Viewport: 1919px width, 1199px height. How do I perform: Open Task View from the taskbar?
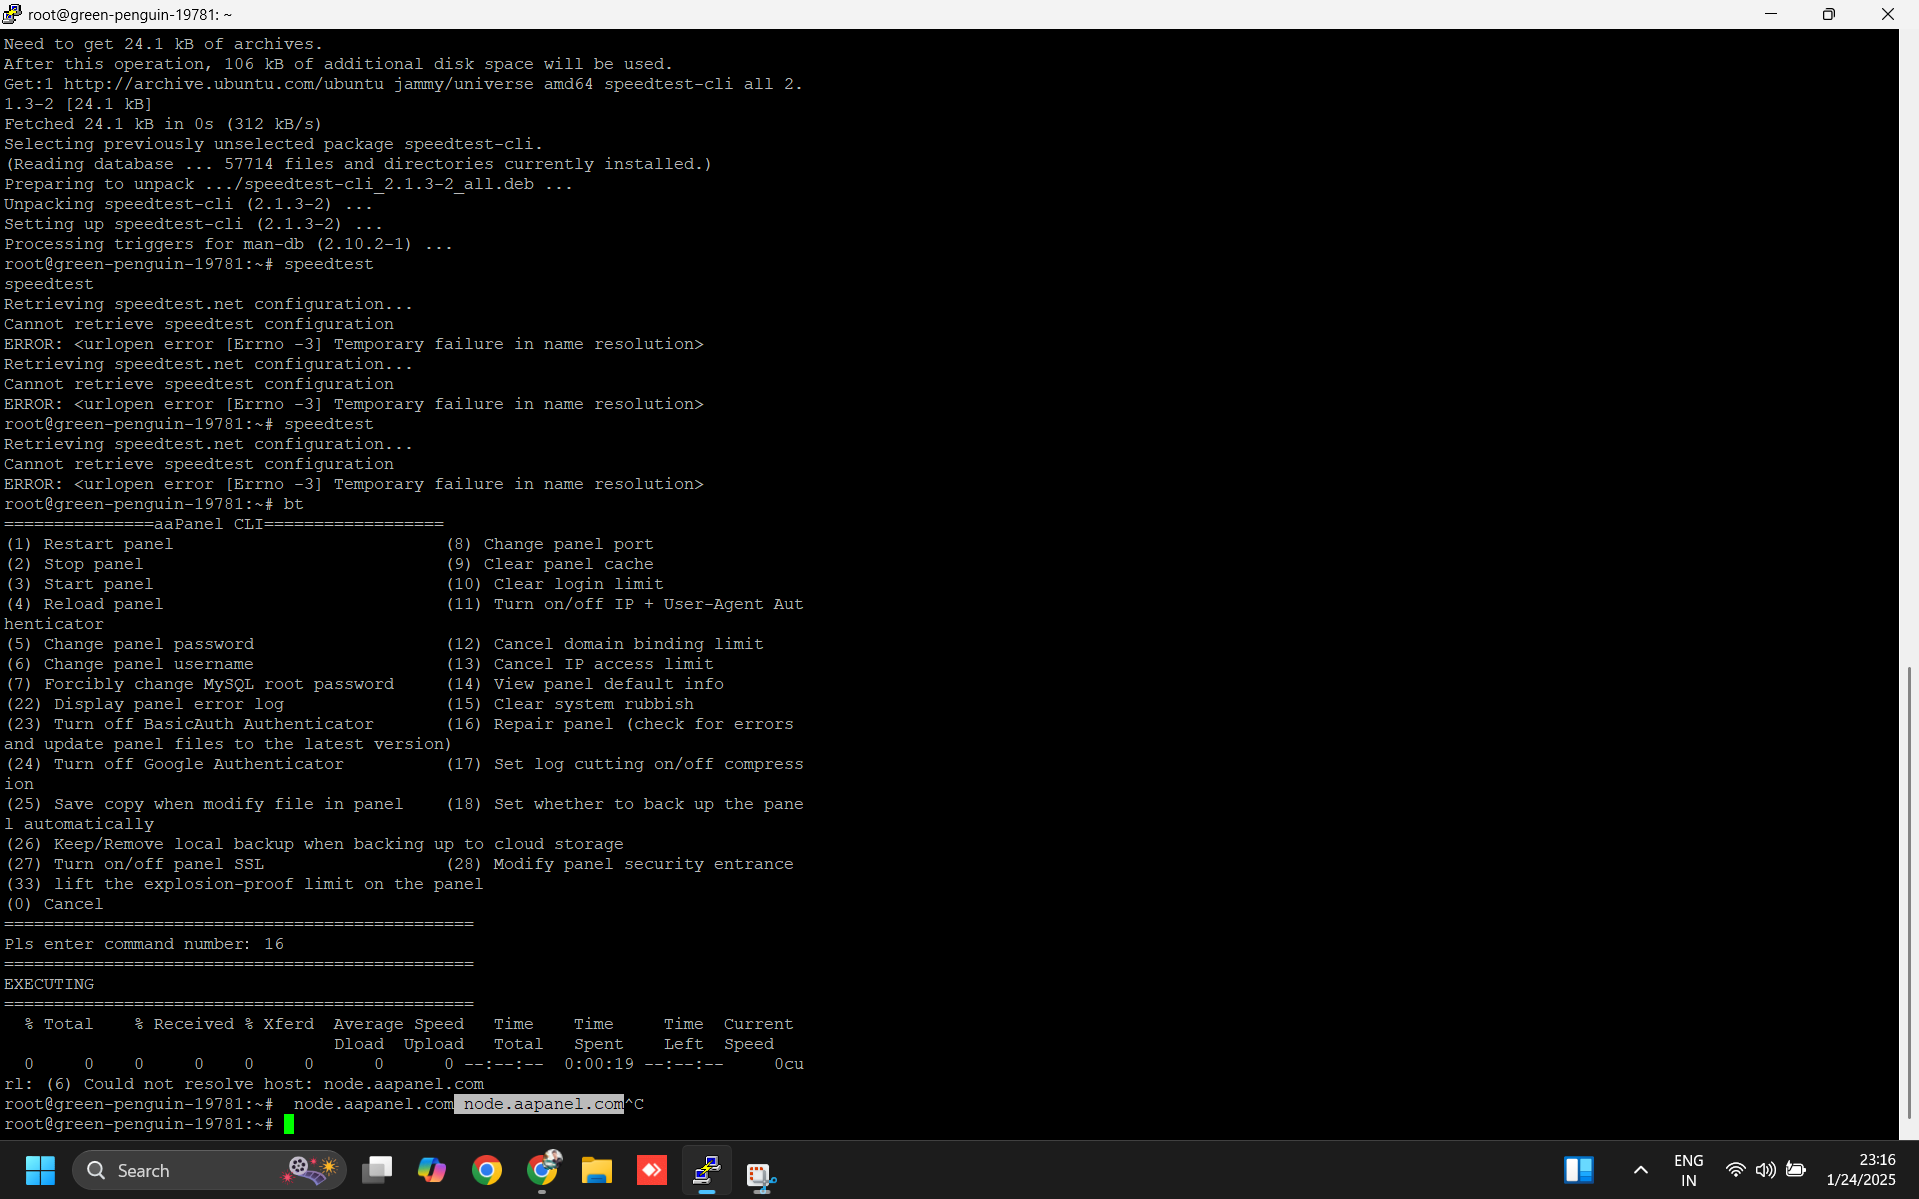coord(378,1170)
